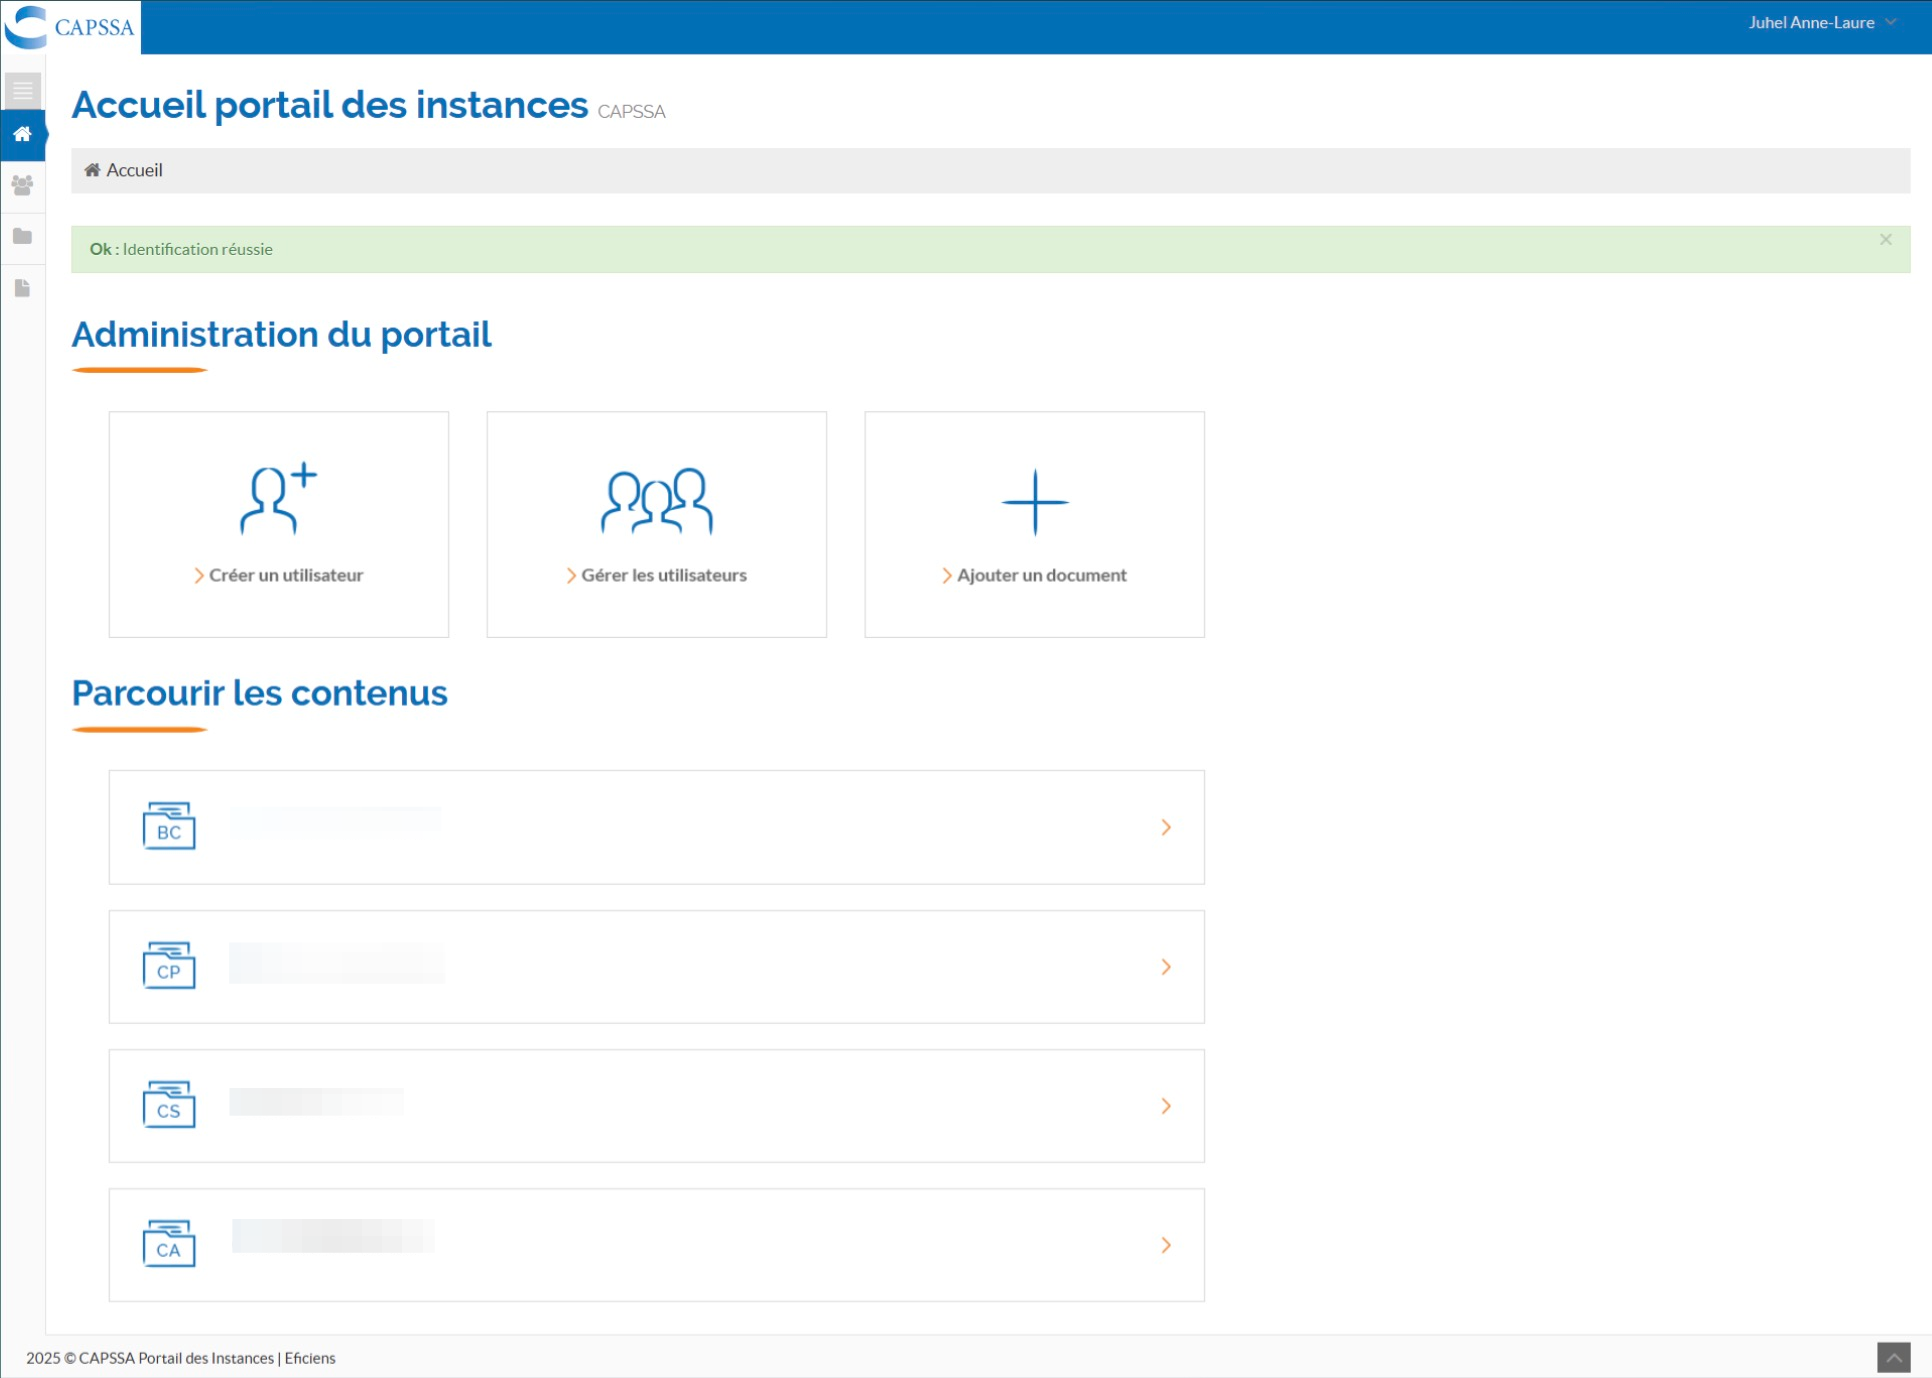Toggle the hamburger sidebar menu
Screen dimensions: 1932x1378
pos(22,91)
